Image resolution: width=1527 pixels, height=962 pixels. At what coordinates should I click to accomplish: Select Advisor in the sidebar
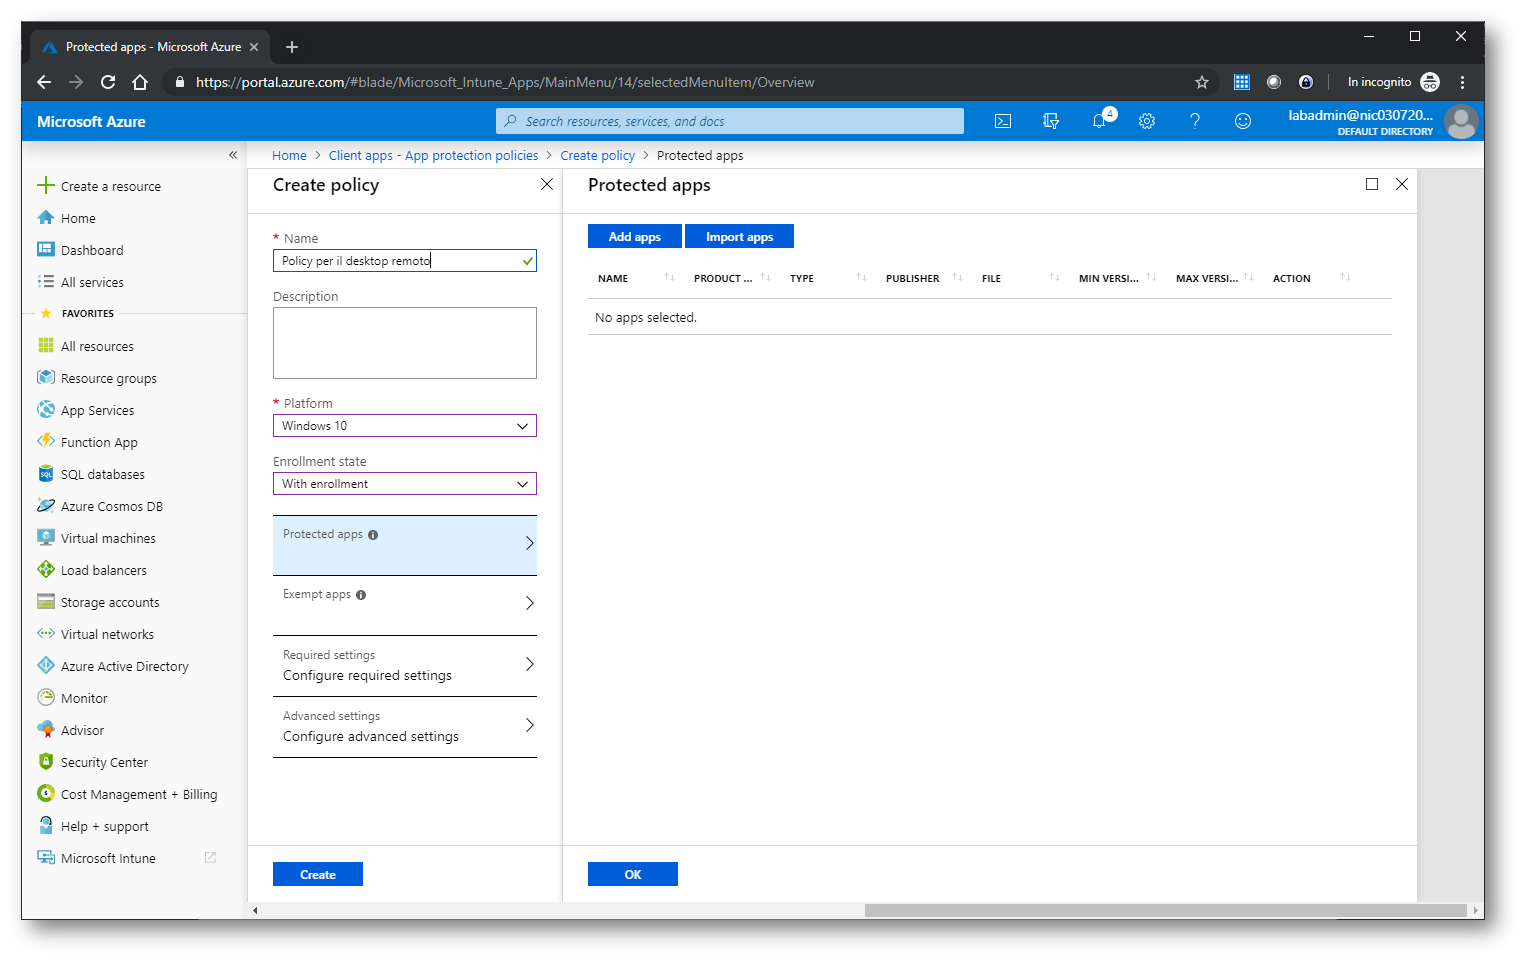click(82, 731)
